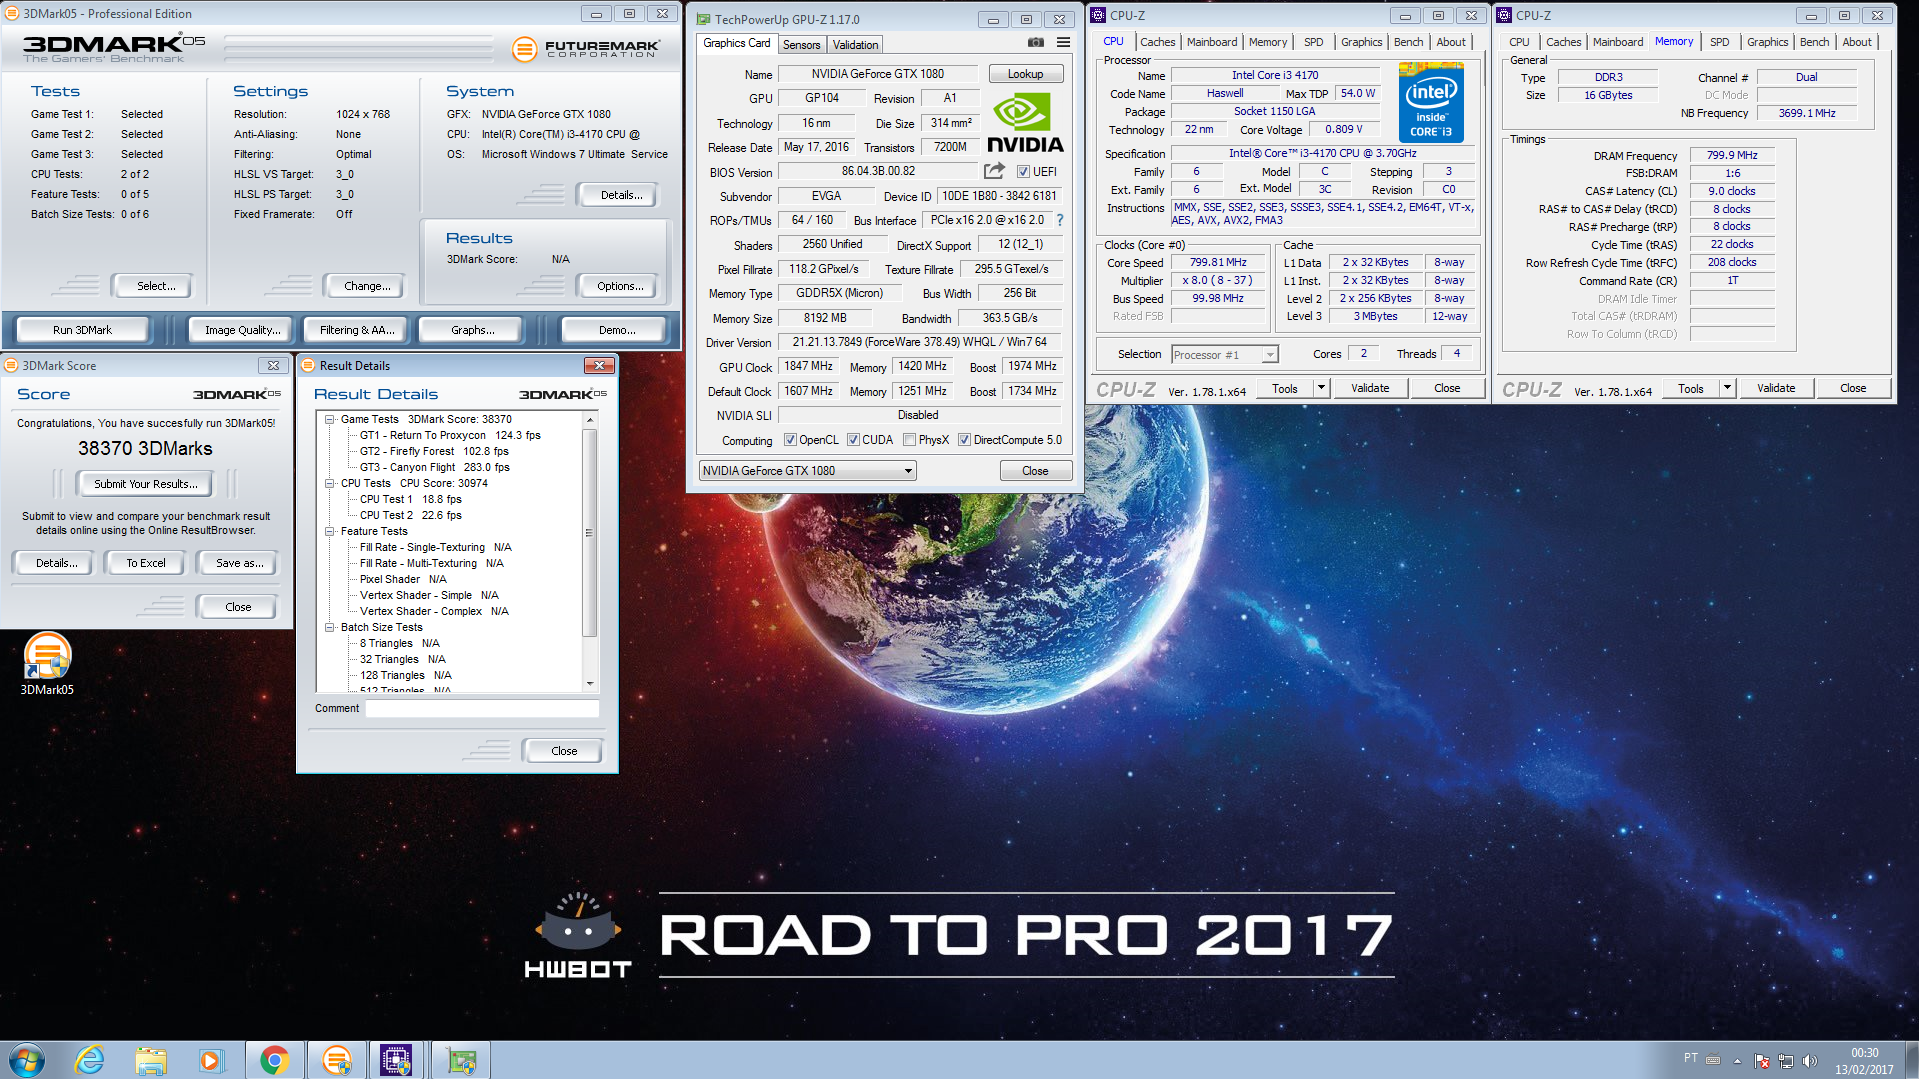1919x1079 pixels.
Task: Open the Tools dropdown arrow in Memory window
Action: coord(1727,388)
